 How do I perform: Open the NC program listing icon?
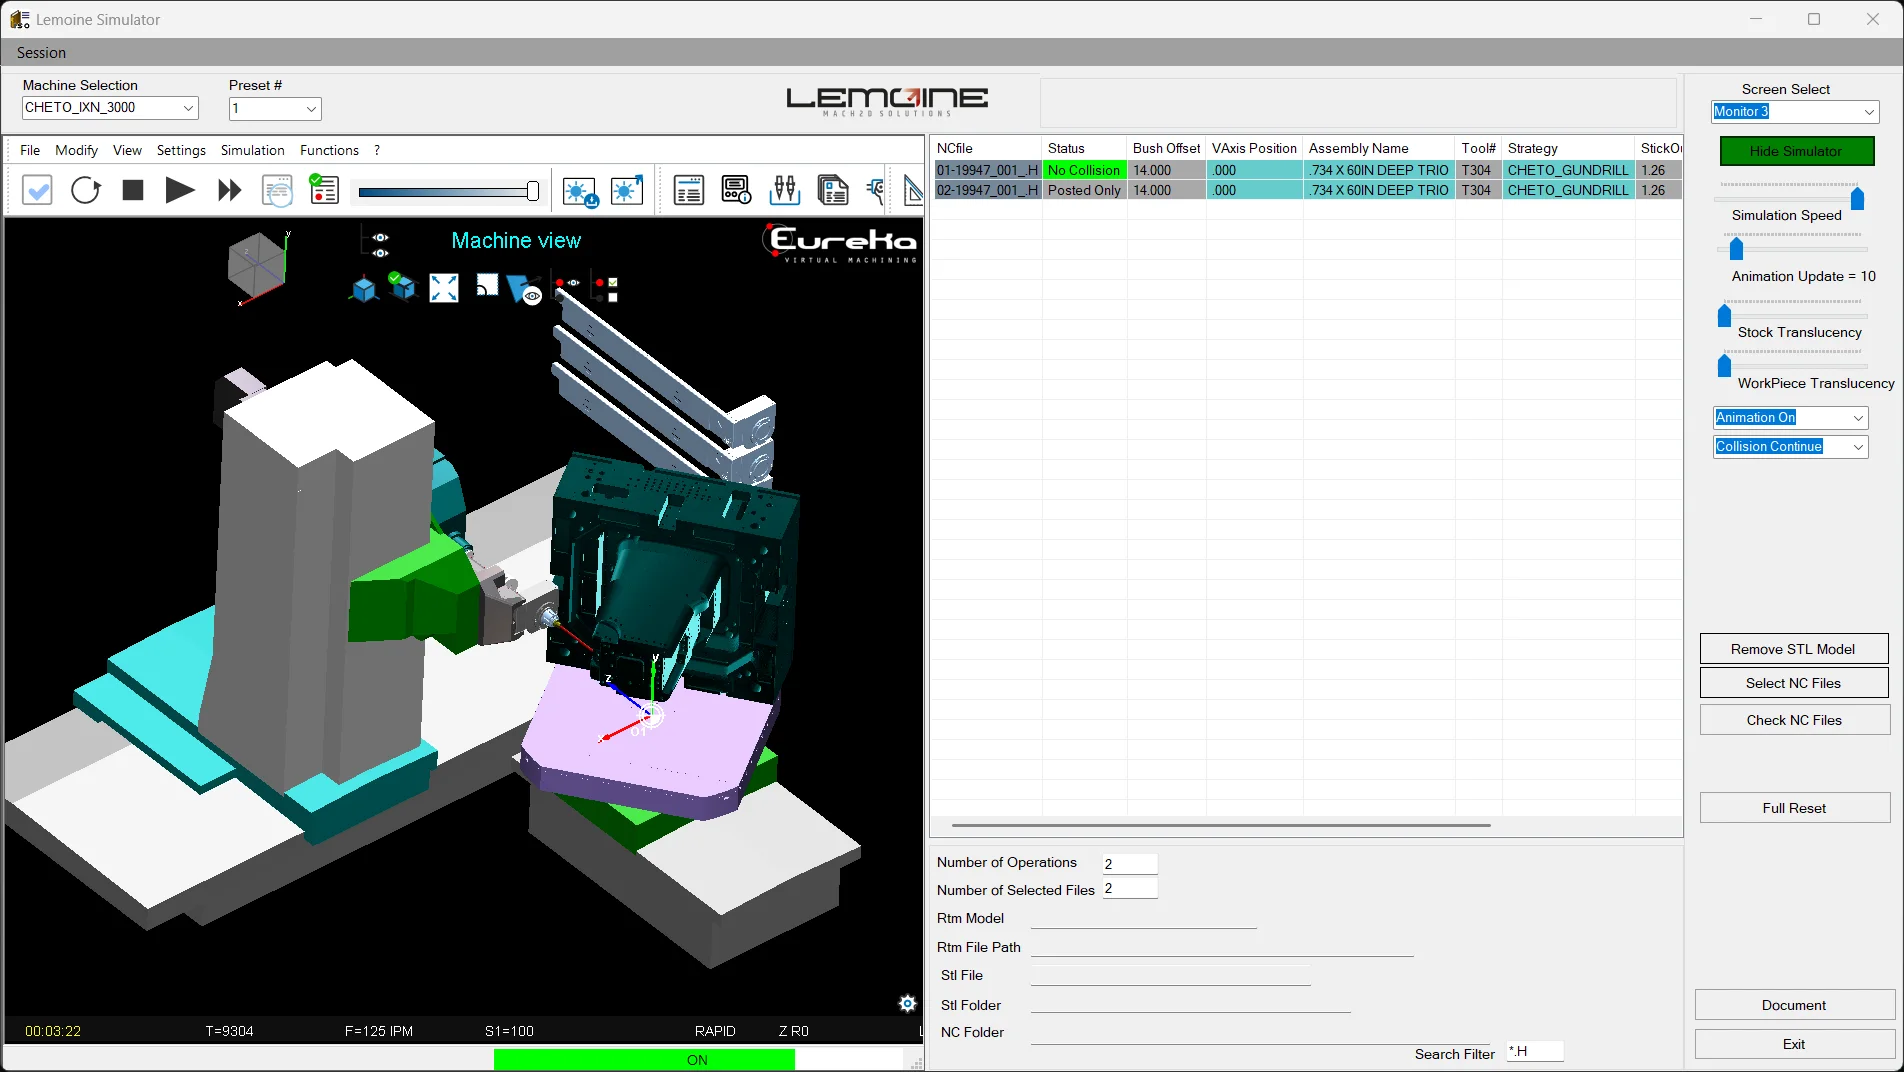(689, 190)
